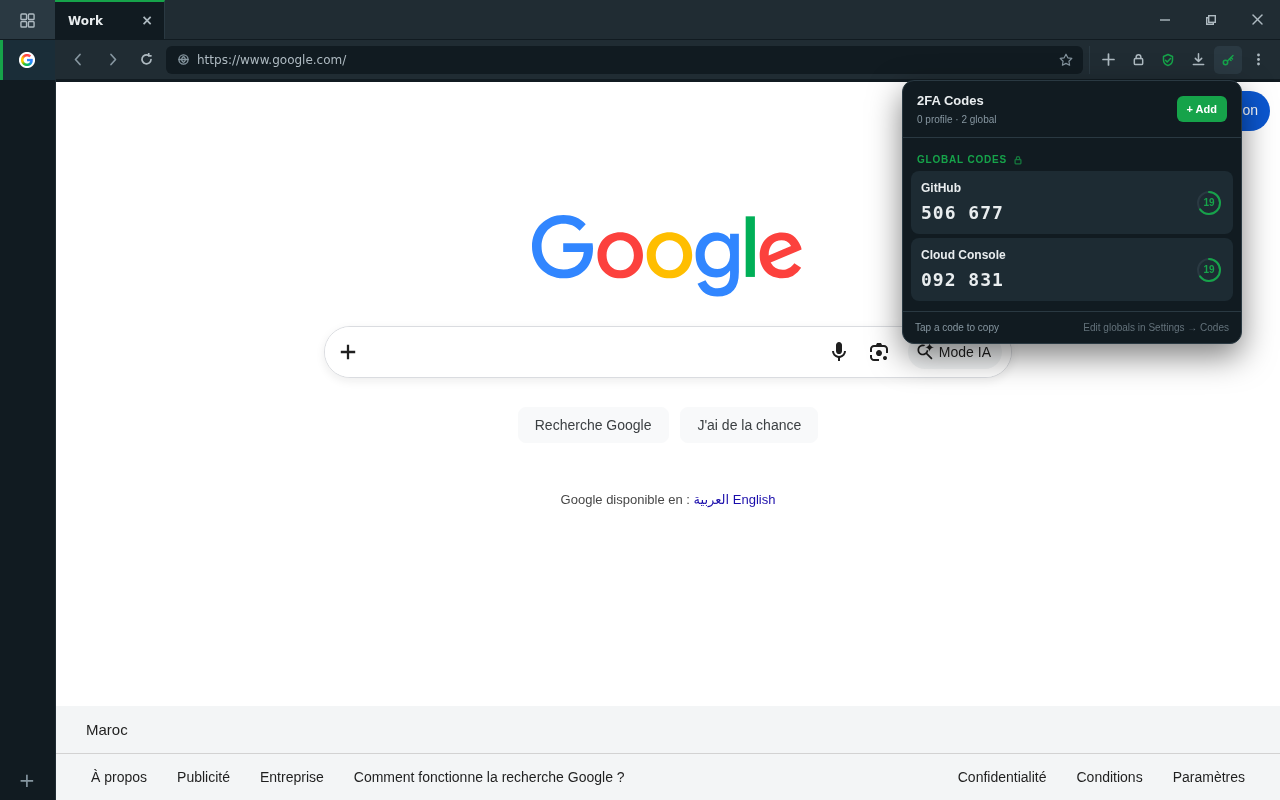The width and height of the screenshot is (1280, 800).
Task: Click the Mode IA button
Action: (x=955, y=352)
